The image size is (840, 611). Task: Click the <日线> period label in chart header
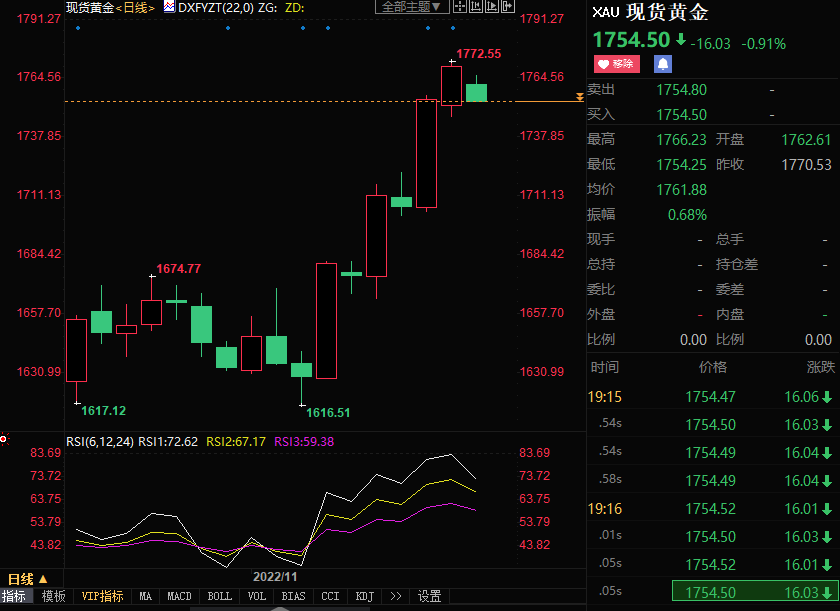pyautogui.click(x=137, y=7)
